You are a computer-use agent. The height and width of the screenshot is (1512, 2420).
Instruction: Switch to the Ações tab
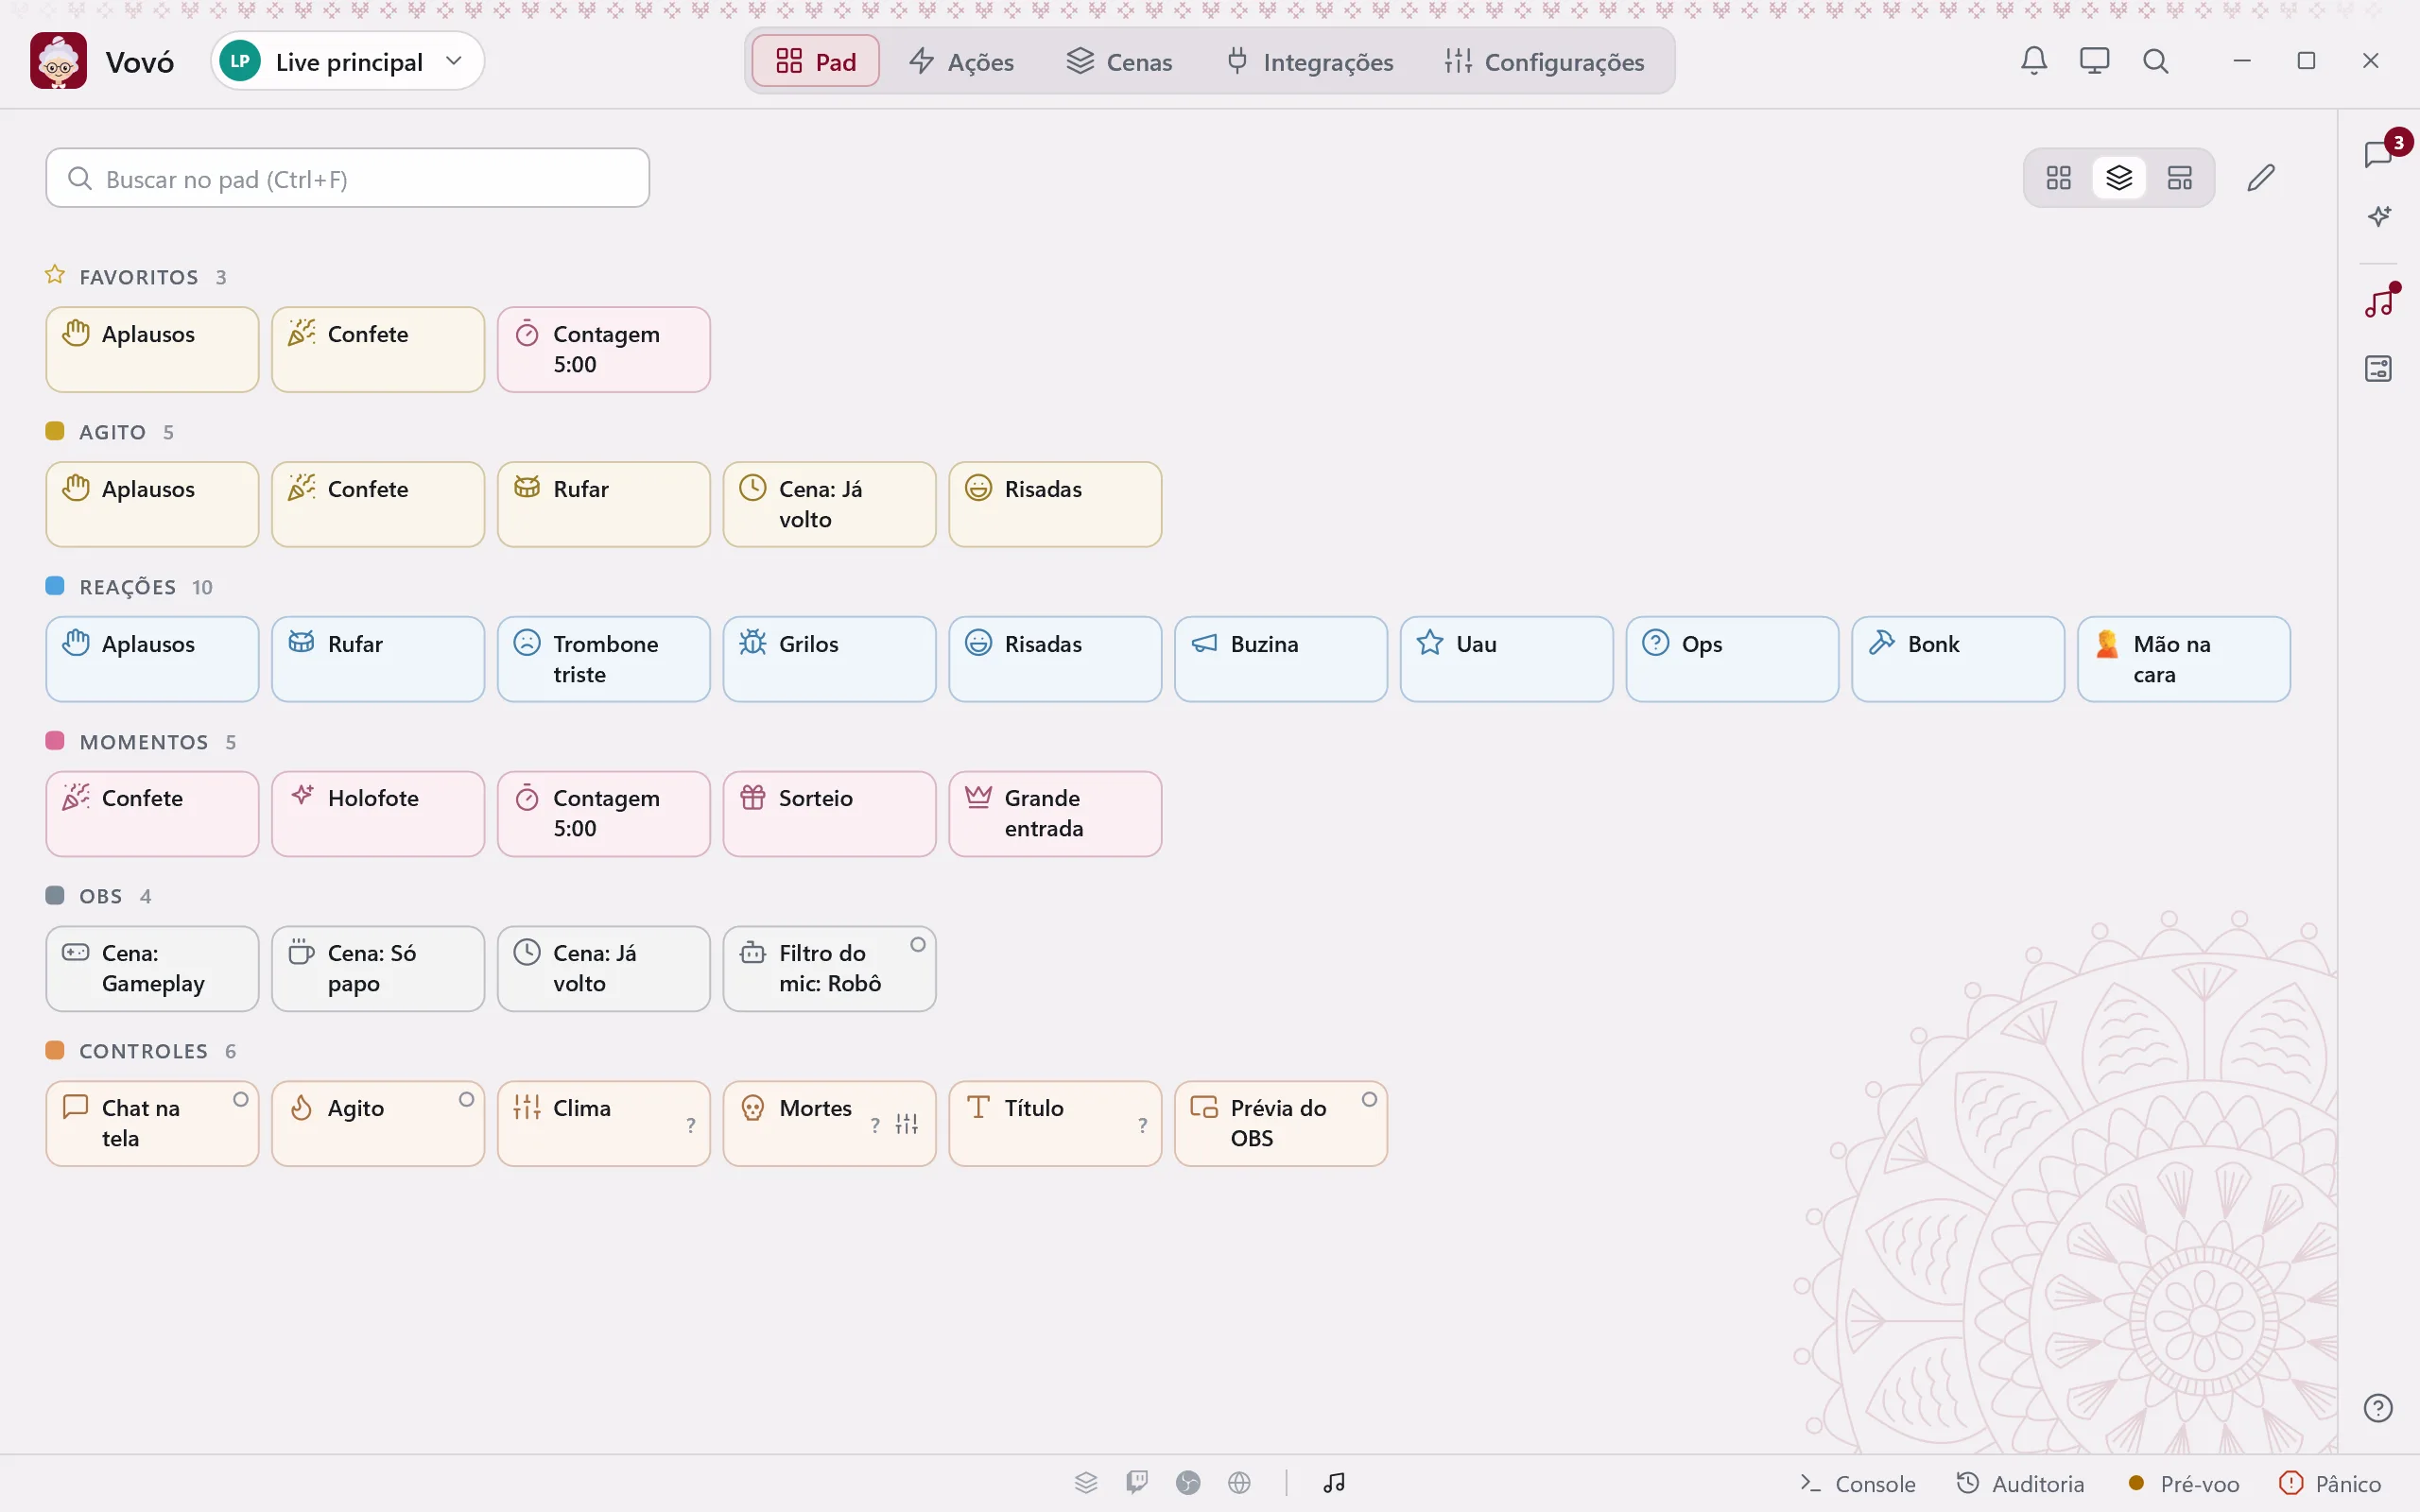[x=961, y=62]
